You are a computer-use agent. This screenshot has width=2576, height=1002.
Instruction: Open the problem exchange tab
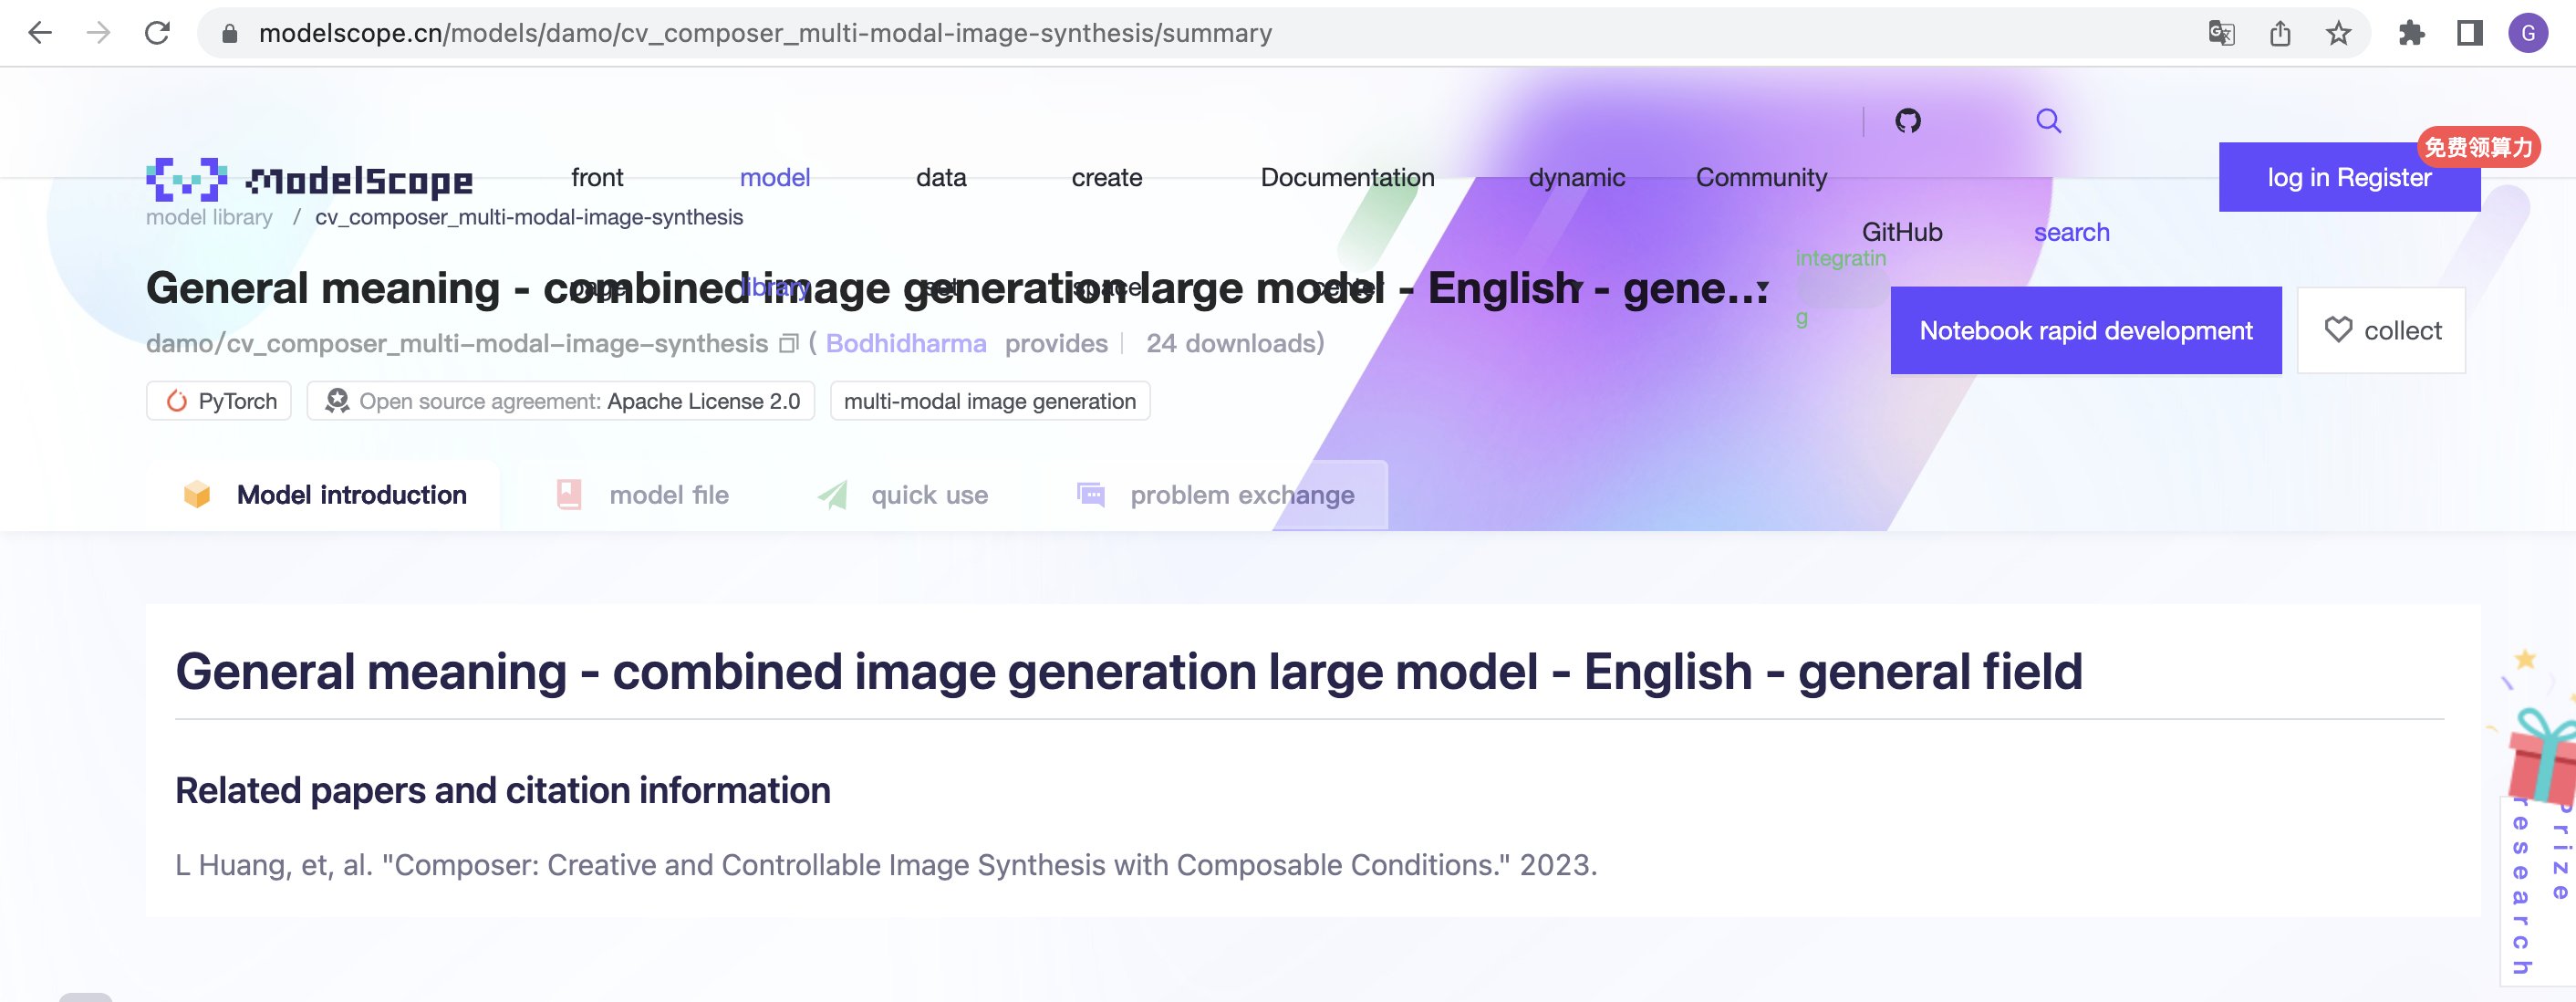(x=1241, y=494)
